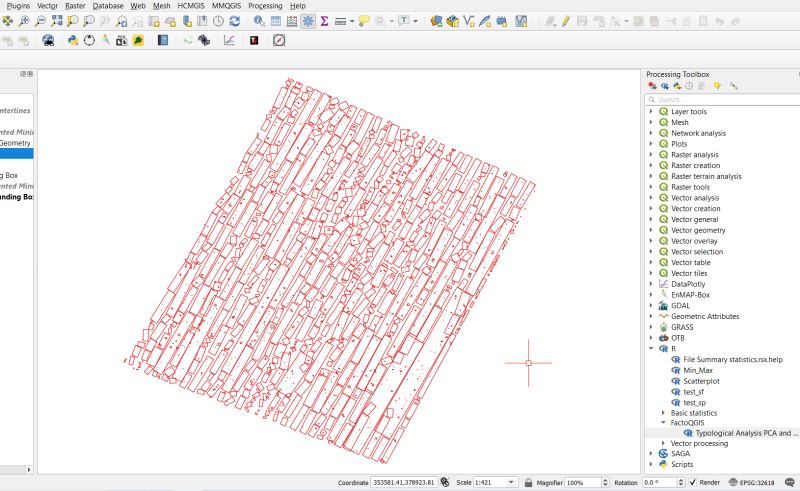Open the Vector menu

pyautogui.click(x=47, y=6)
